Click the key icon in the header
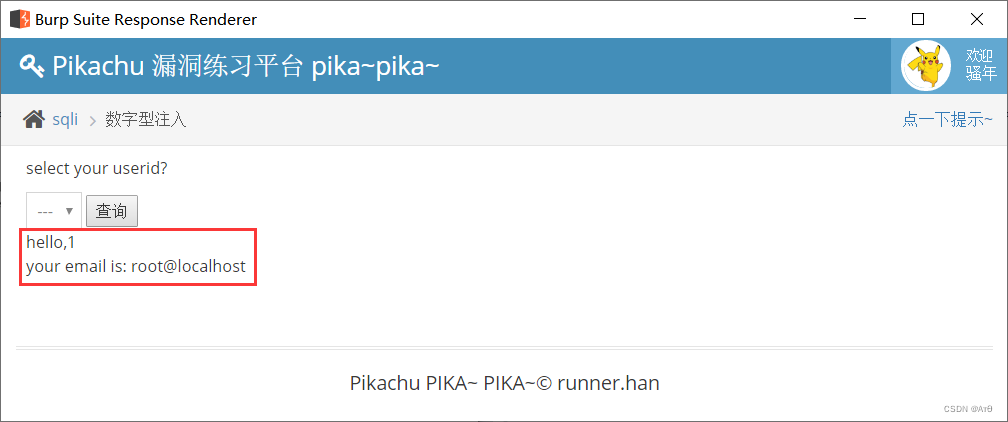This screenshot has height=422, width=1008. click(x=32, y=66)
